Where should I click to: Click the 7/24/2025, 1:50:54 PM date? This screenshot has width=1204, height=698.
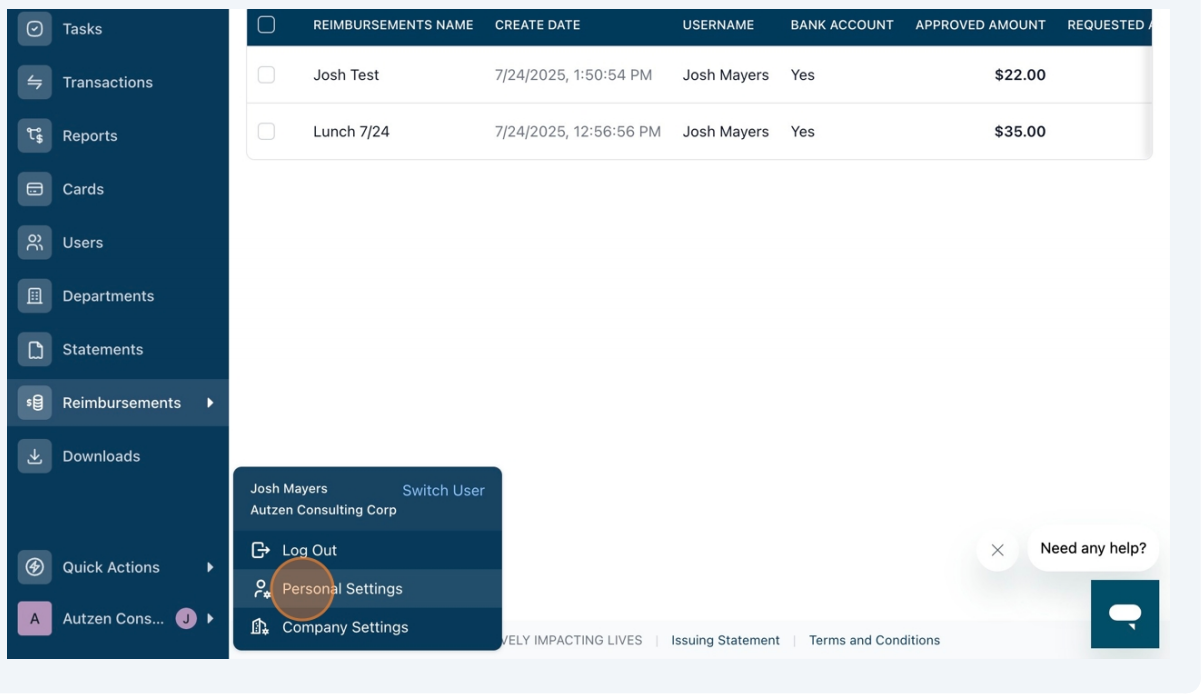573,75
